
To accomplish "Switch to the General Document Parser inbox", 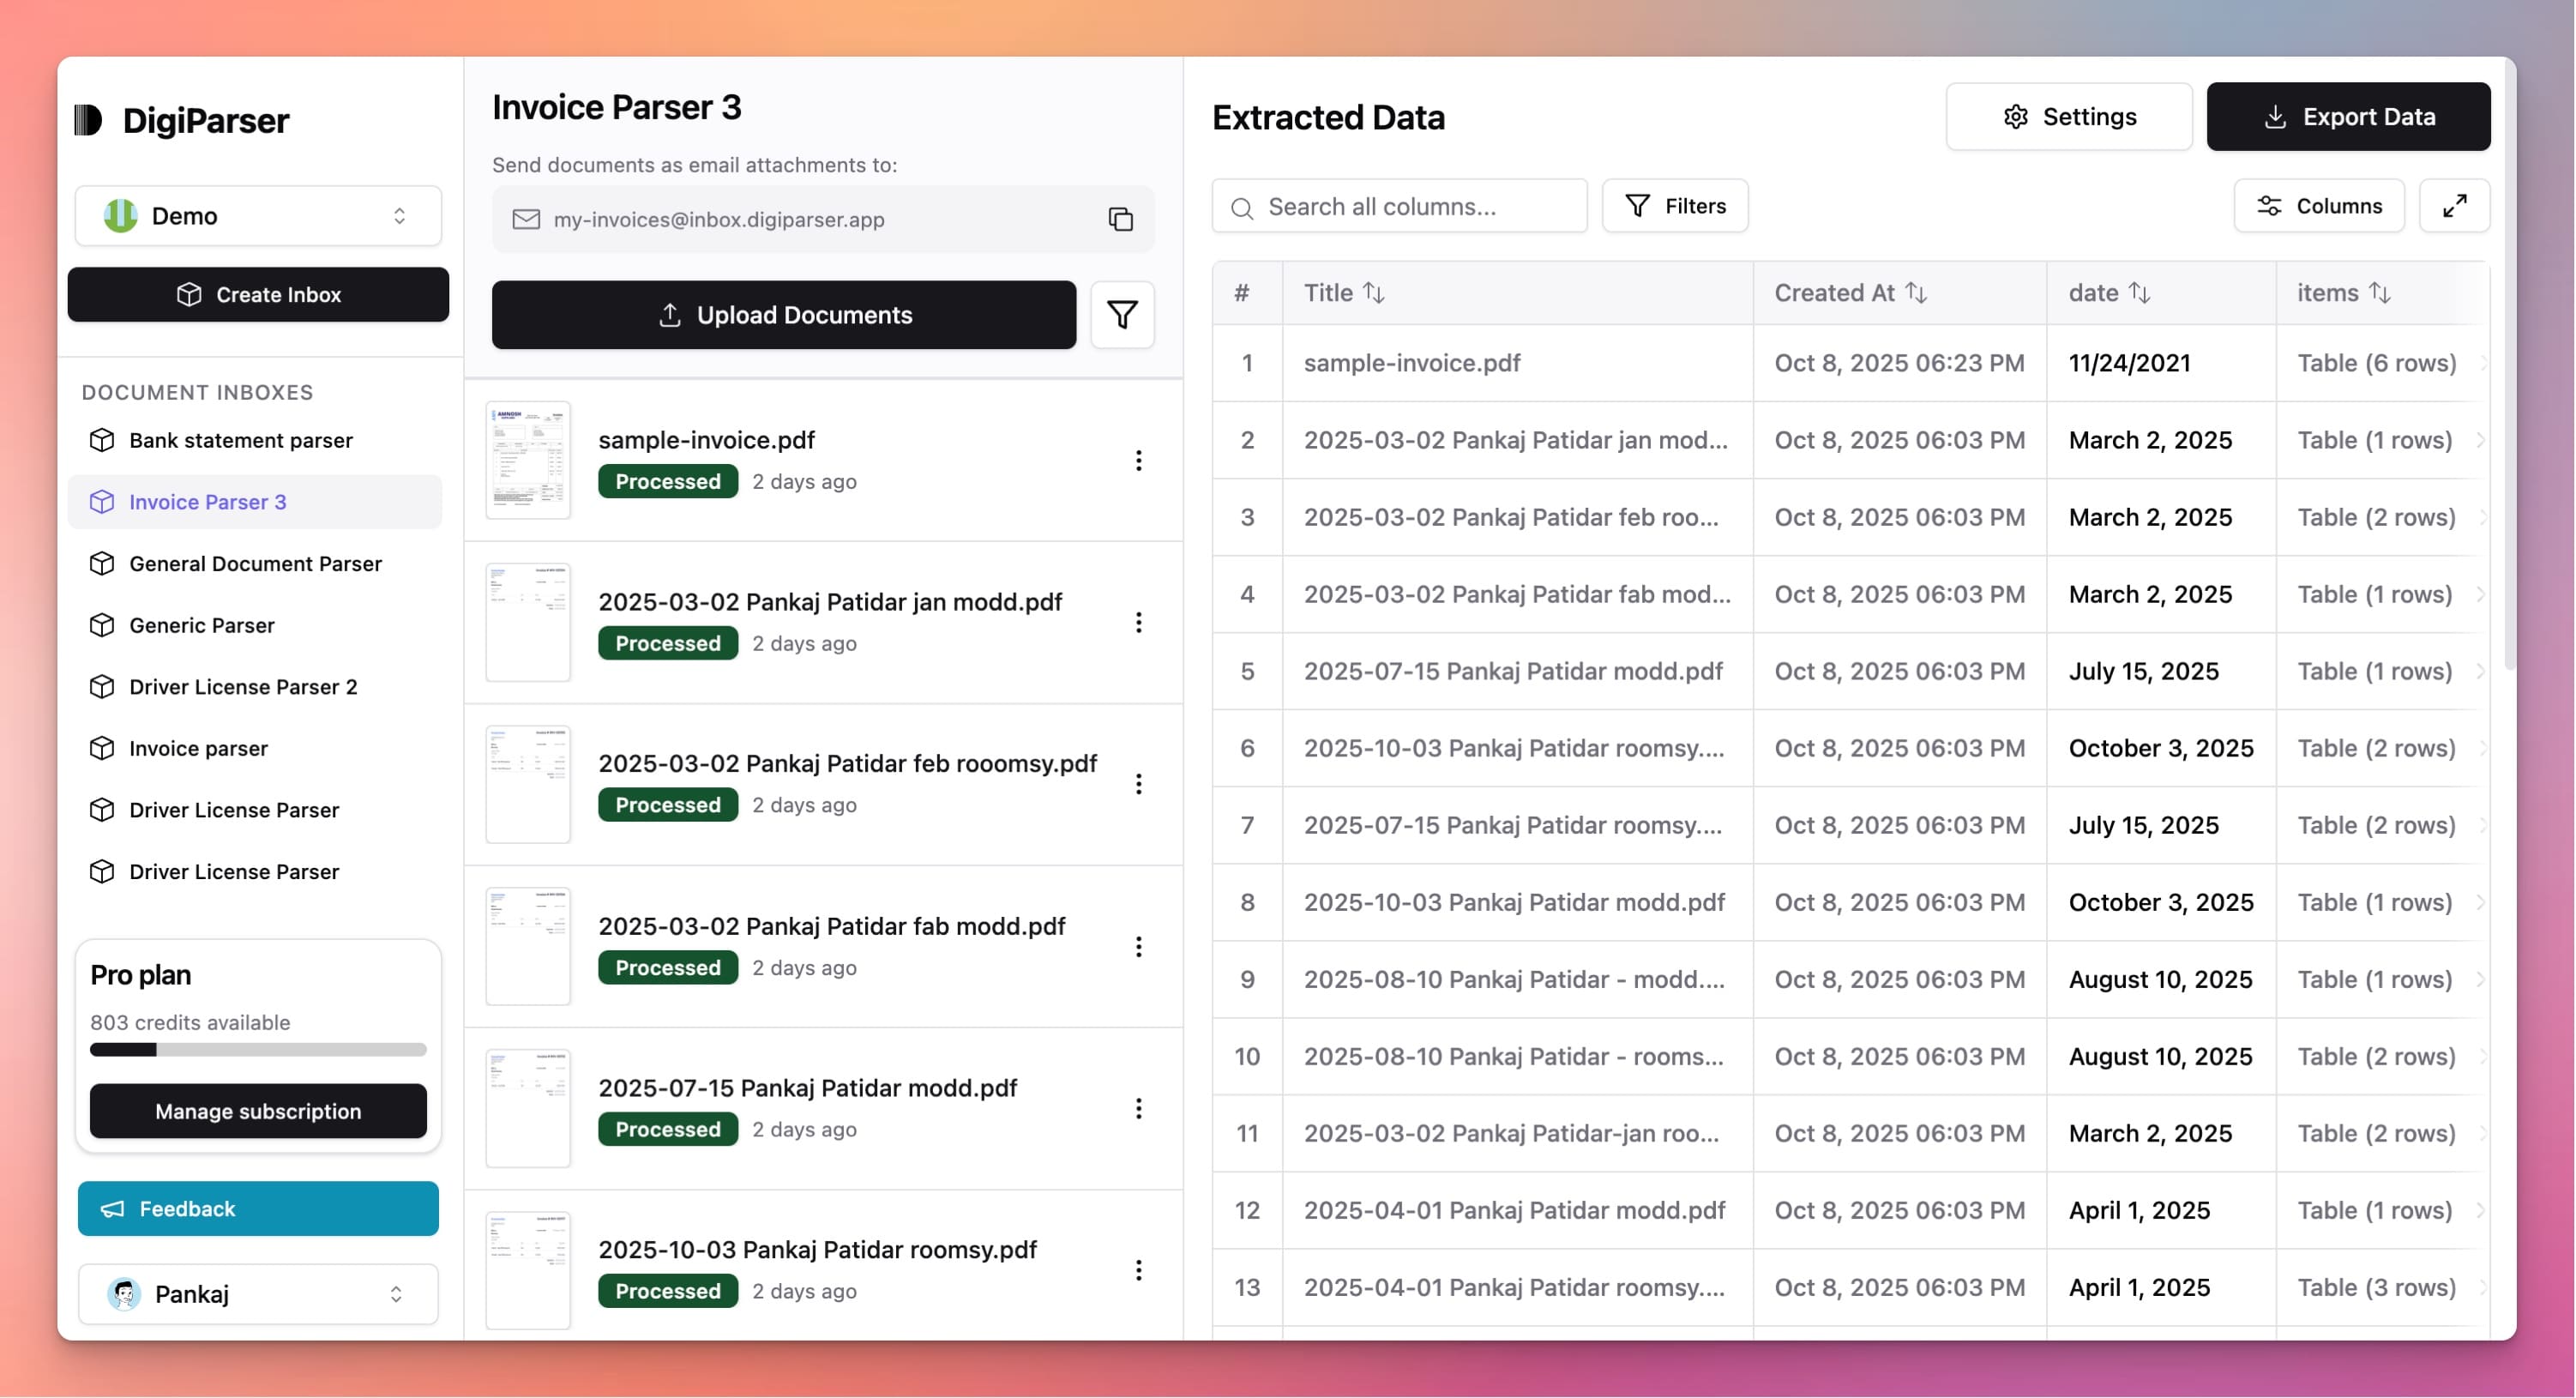I will pyautogui.click(x=254, y=563).
